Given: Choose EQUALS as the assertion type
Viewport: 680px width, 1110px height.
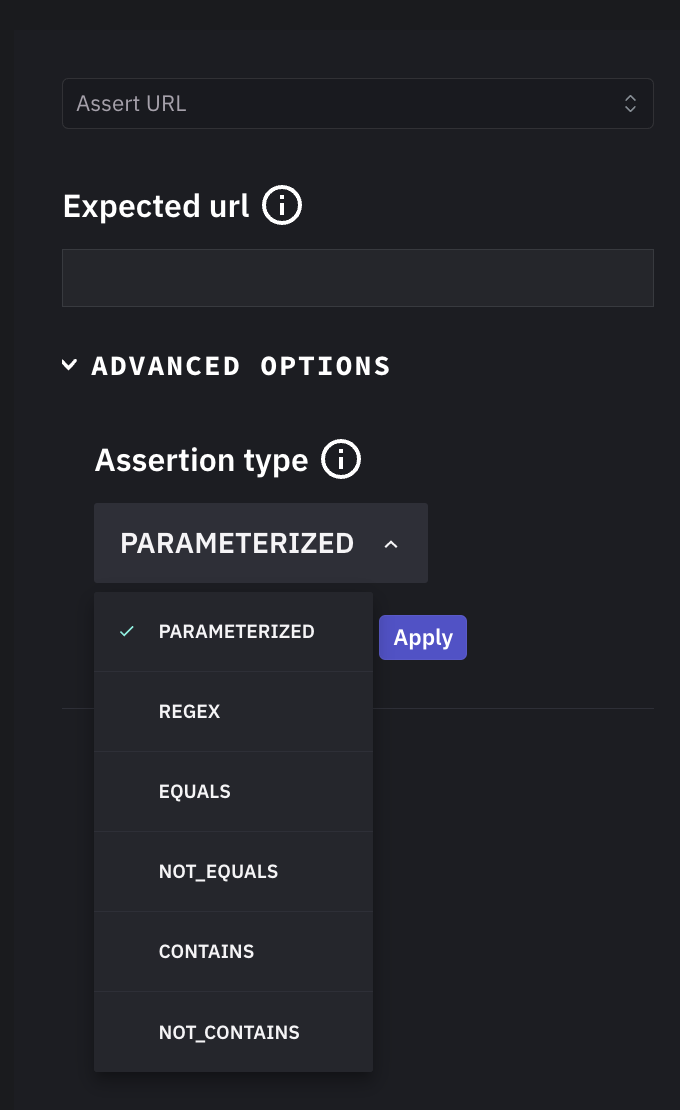Looking at the screenshot, I should coord(194,791).
